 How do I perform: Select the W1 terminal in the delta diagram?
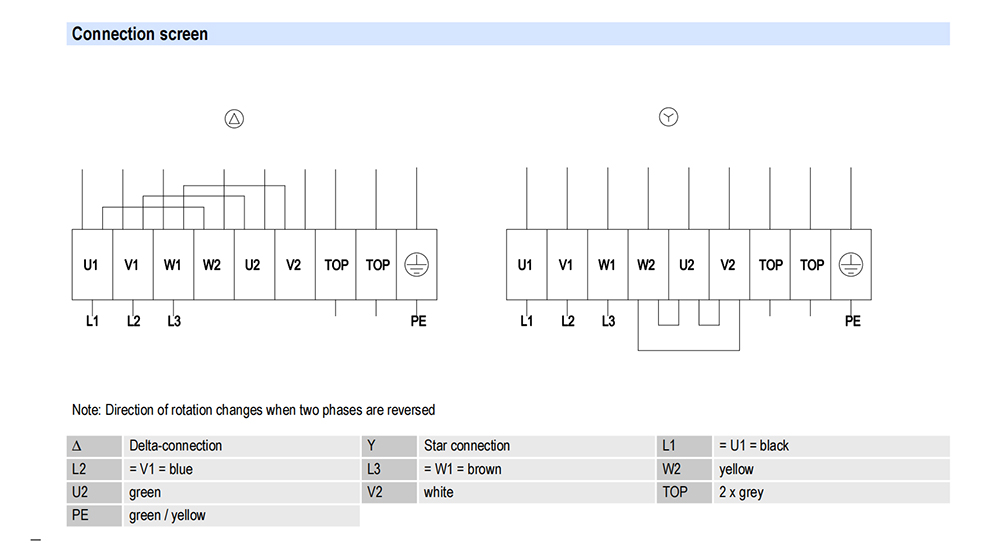(x=173, y=265)
